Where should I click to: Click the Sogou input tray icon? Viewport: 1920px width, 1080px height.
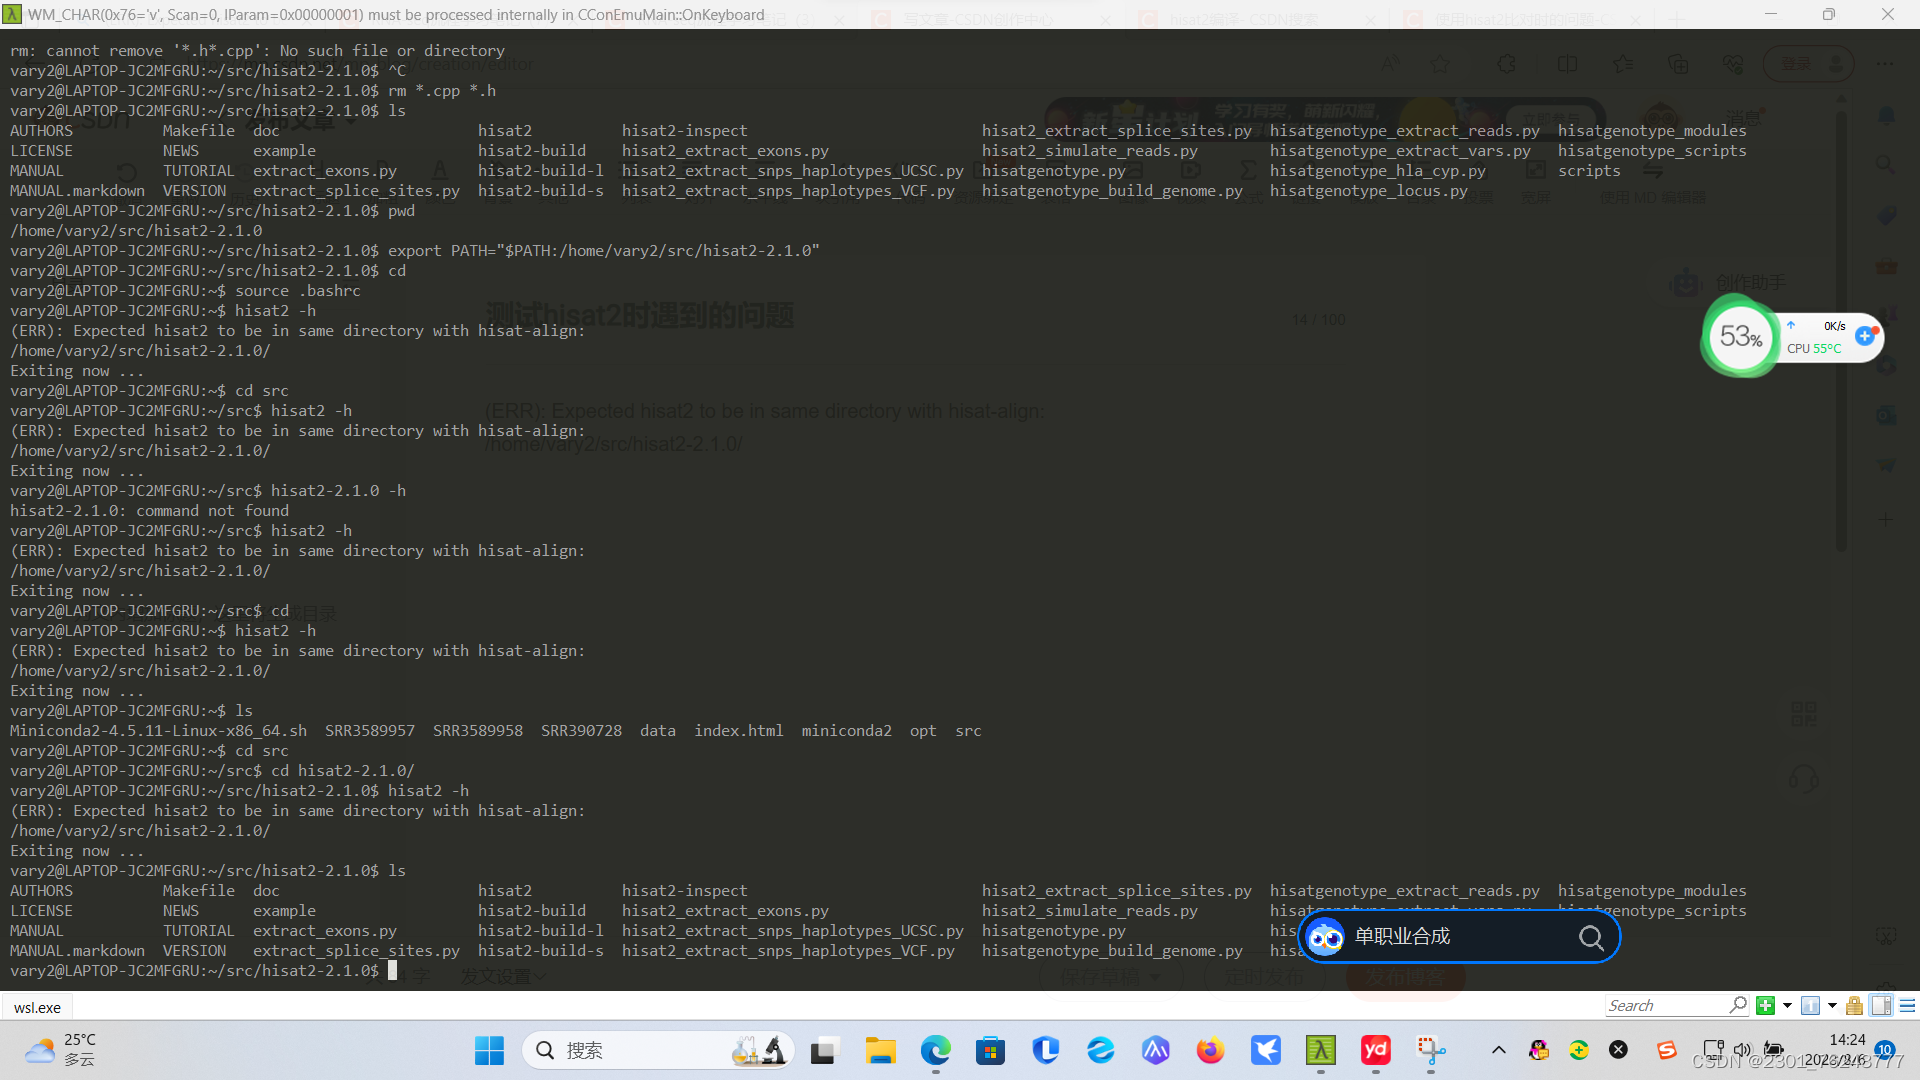click(x=1667, y=1050)
